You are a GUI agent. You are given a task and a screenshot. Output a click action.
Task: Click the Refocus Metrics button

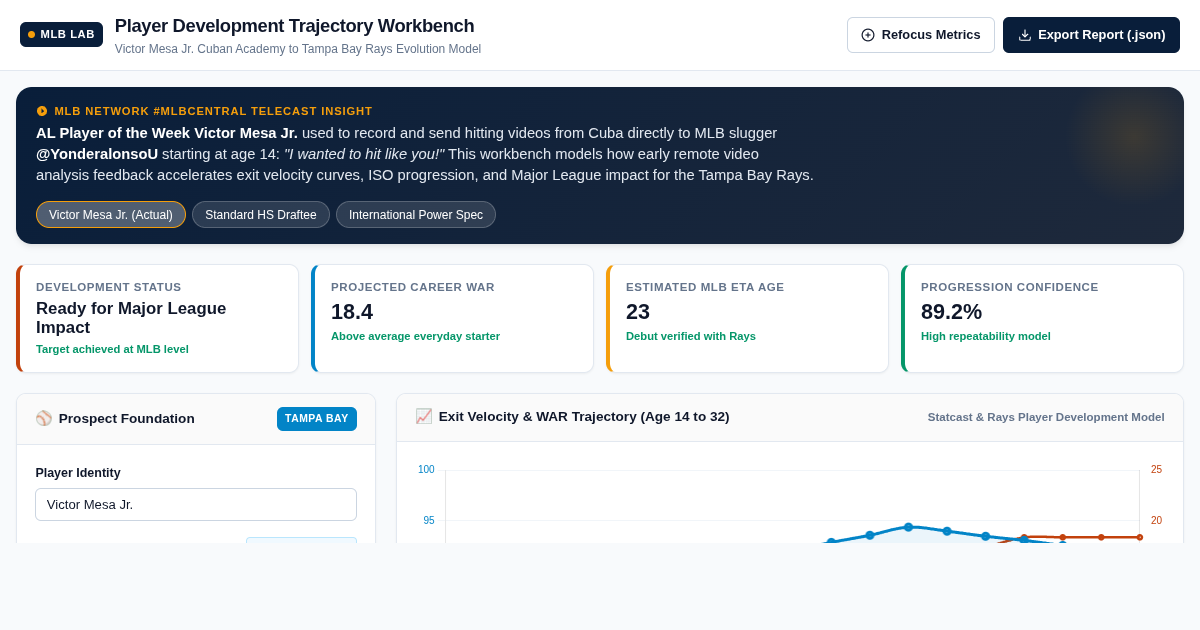click(921, 35)
